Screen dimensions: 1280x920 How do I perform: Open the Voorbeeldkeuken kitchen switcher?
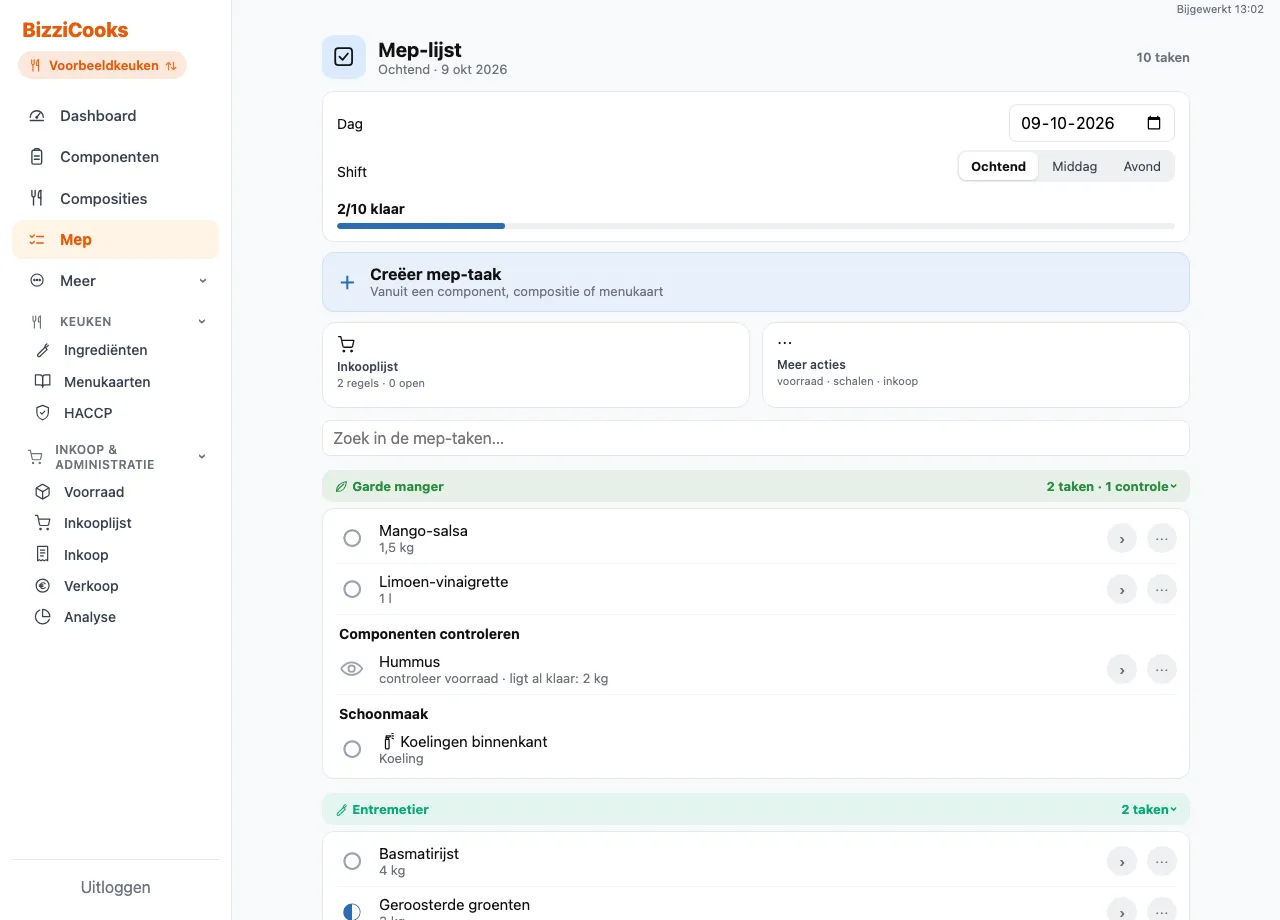[x=102, y=66]
